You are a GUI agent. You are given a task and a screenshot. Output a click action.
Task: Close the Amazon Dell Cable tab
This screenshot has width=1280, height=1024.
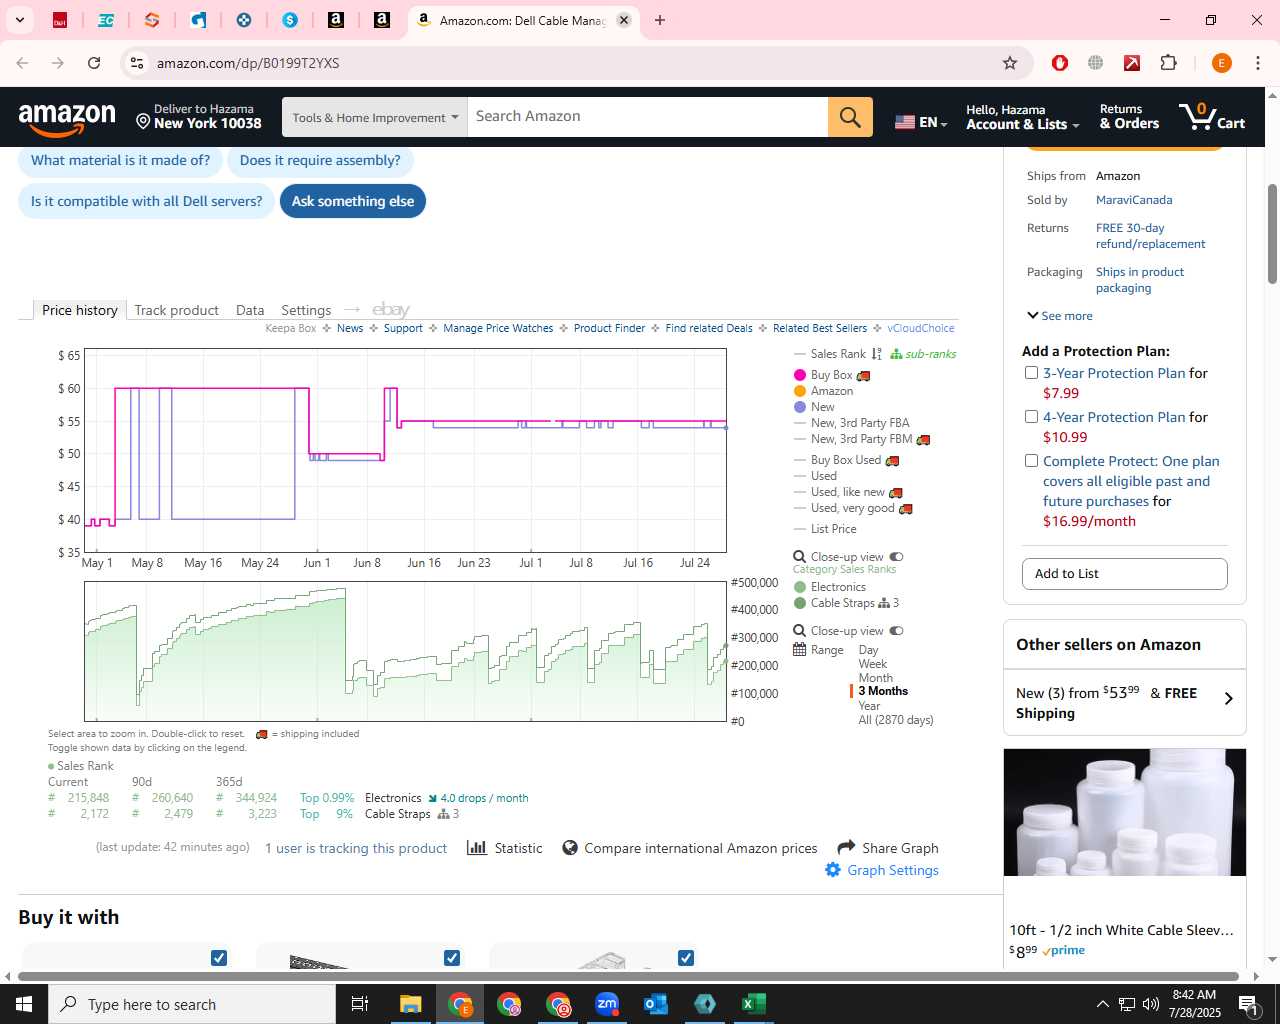click(x=624, y=20)
